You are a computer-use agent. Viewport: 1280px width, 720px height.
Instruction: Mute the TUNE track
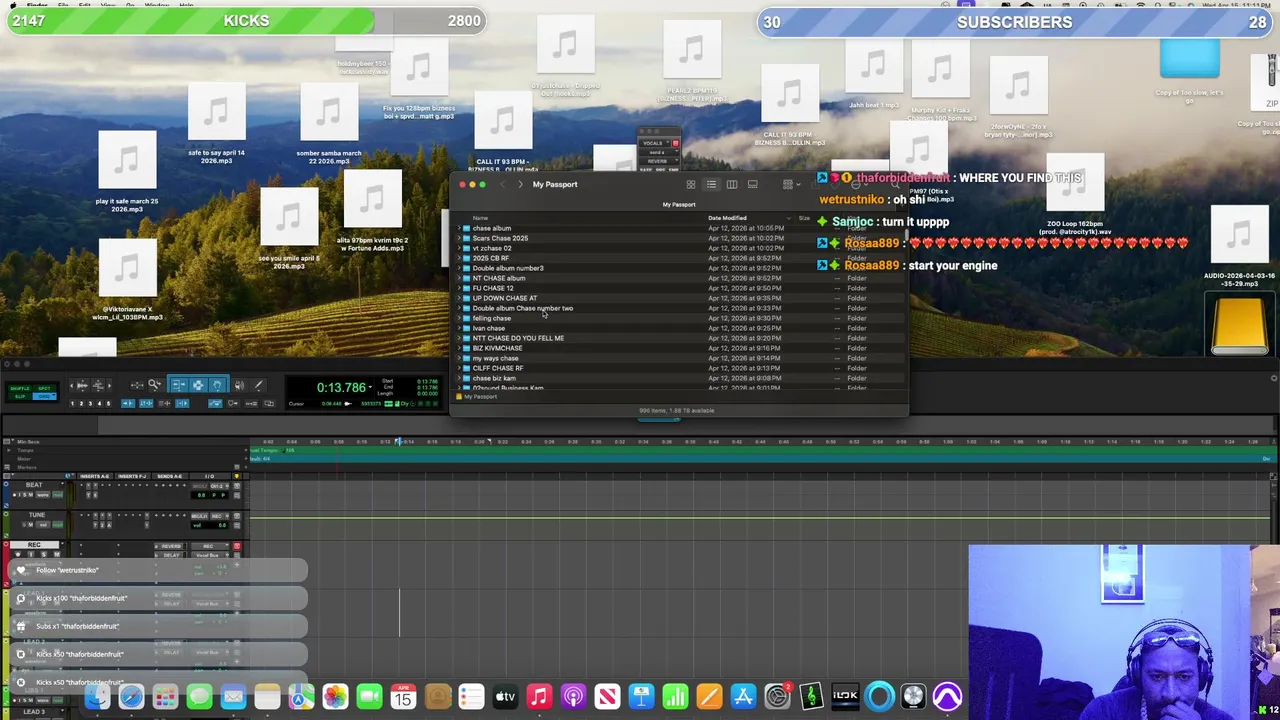coord(30,525)
